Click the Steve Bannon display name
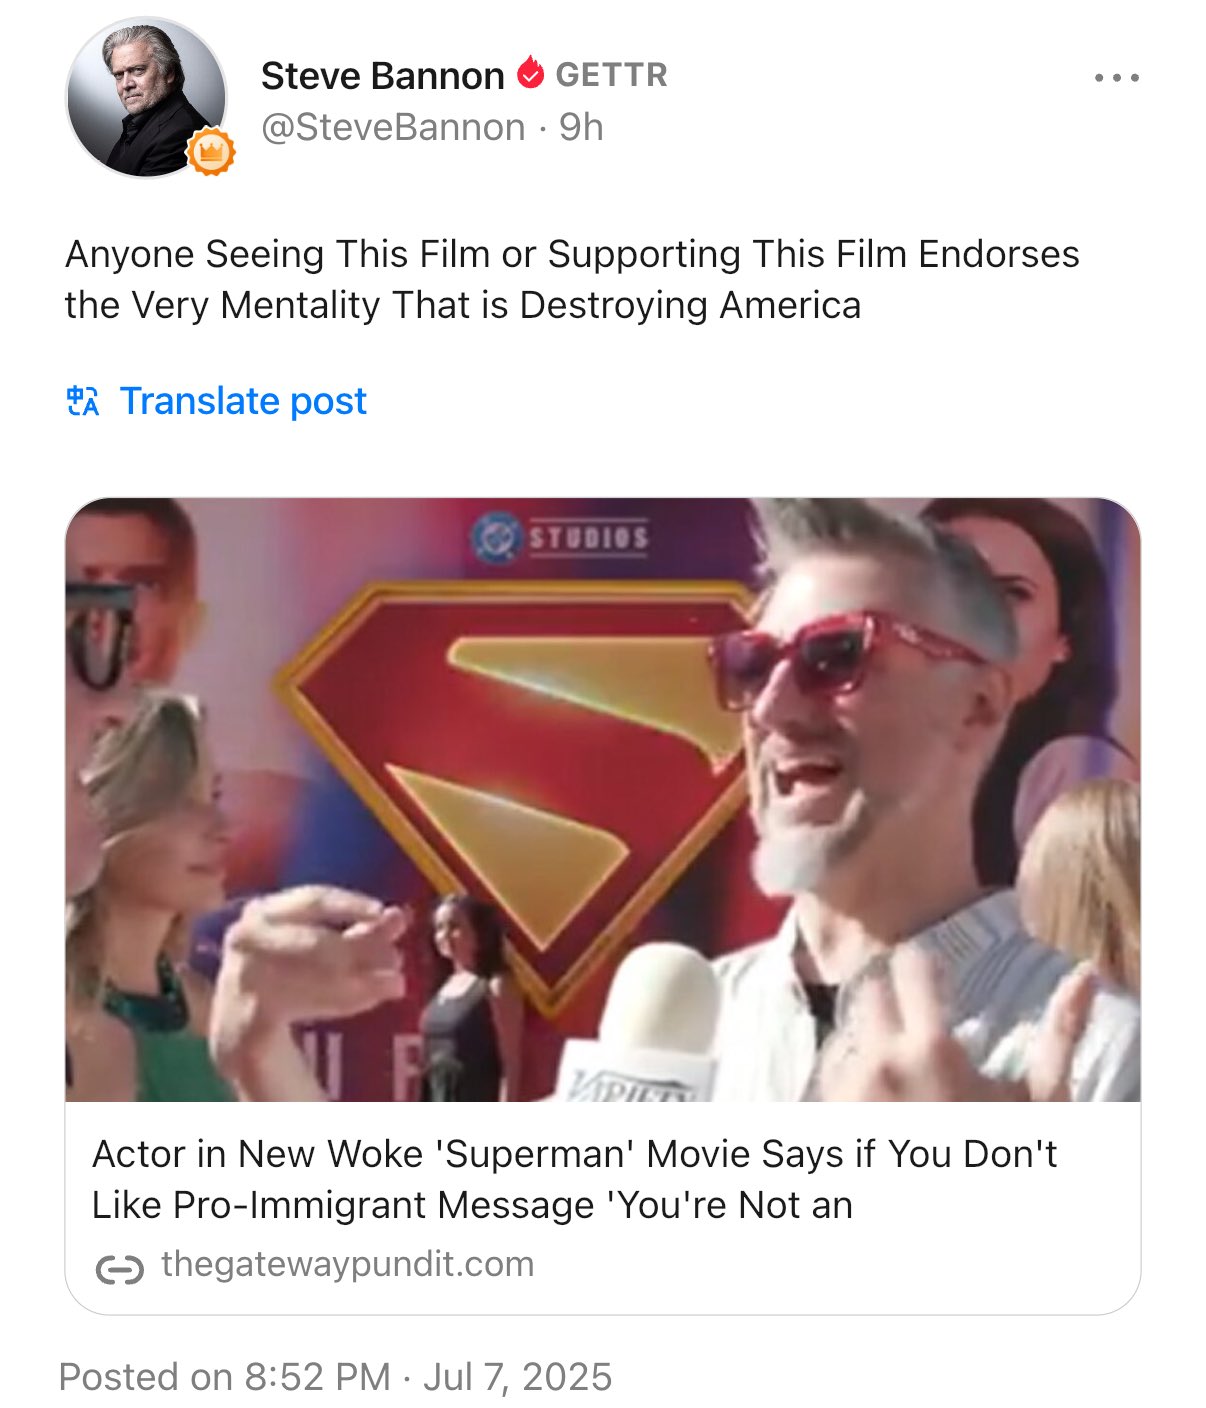The image size is (1206, 1408). click(382, 76)
